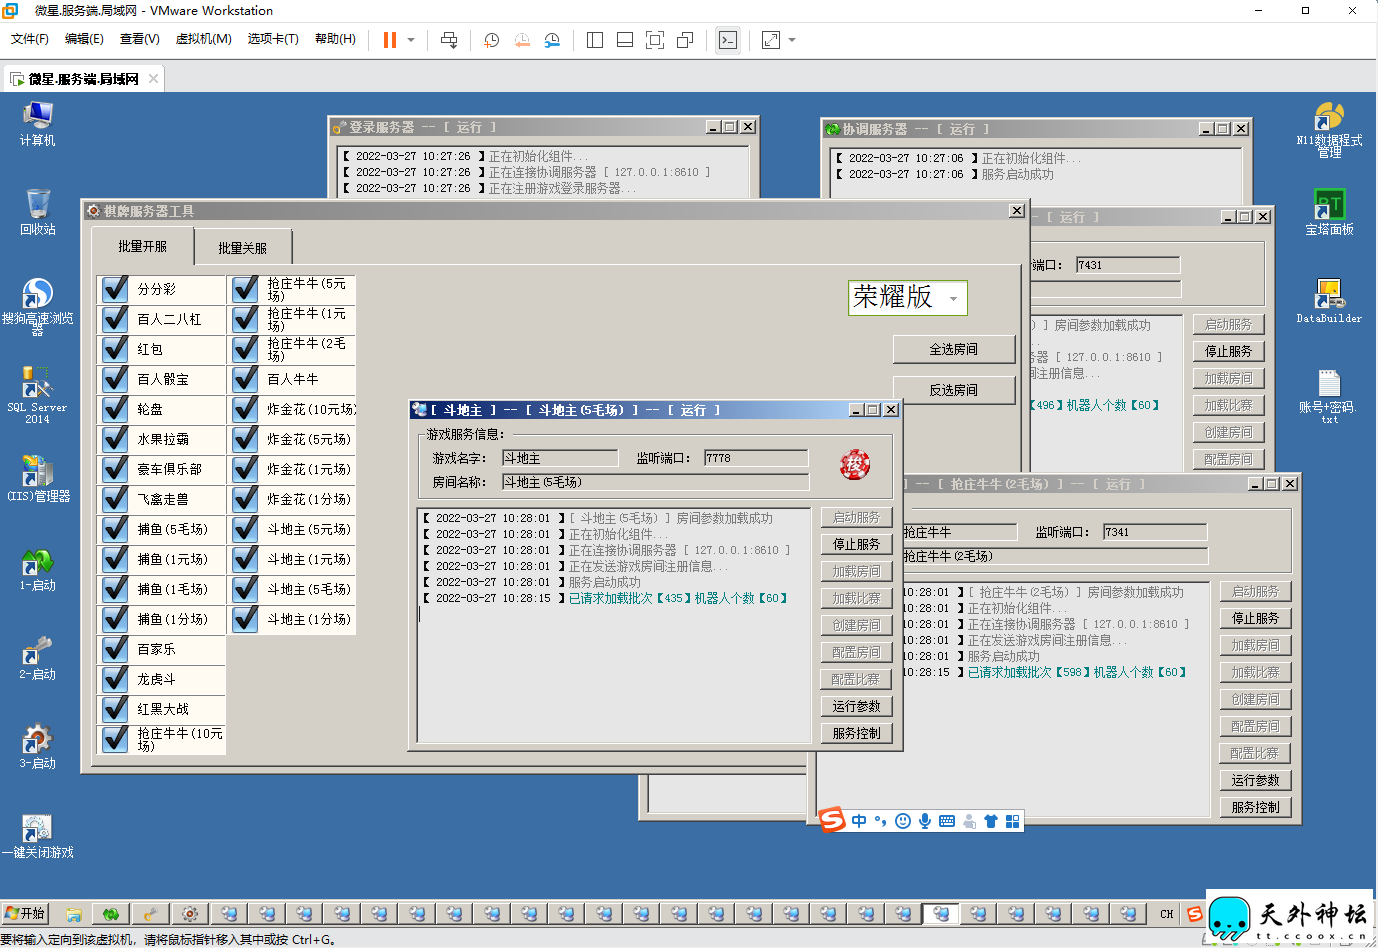
Task: Open the 回收站 desktop icon
Action: pyautogui.click(x=37, y=212)
